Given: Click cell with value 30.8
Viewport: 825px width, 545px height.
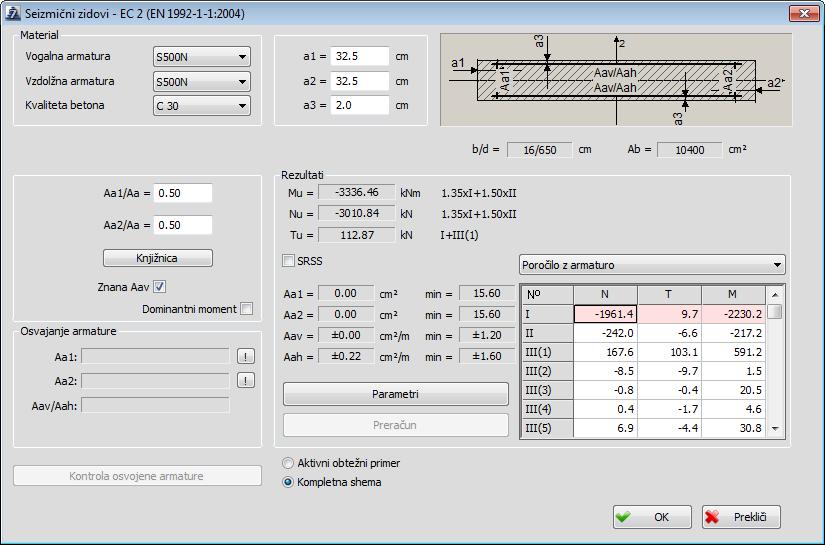Looking at the screenshot, I should (x=733, y=428).
